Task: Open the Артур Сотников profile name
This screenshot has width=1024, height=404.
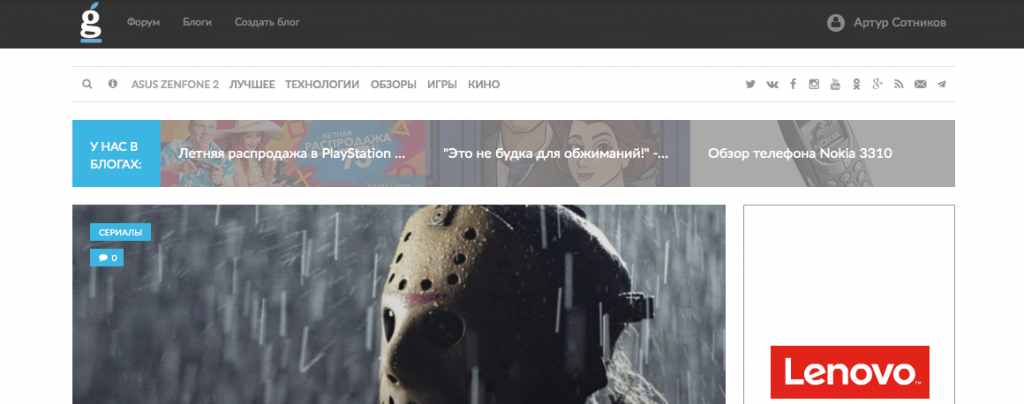Action: click(x=900, y=23)
